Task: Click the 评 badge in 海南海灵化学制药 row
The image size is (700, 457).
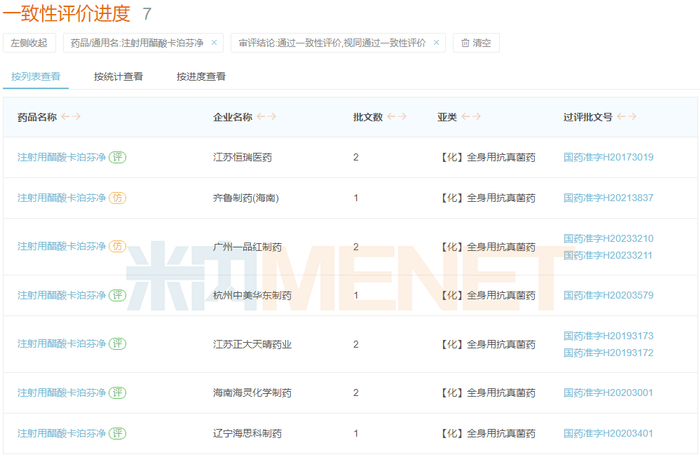Action: pos(117,393)
